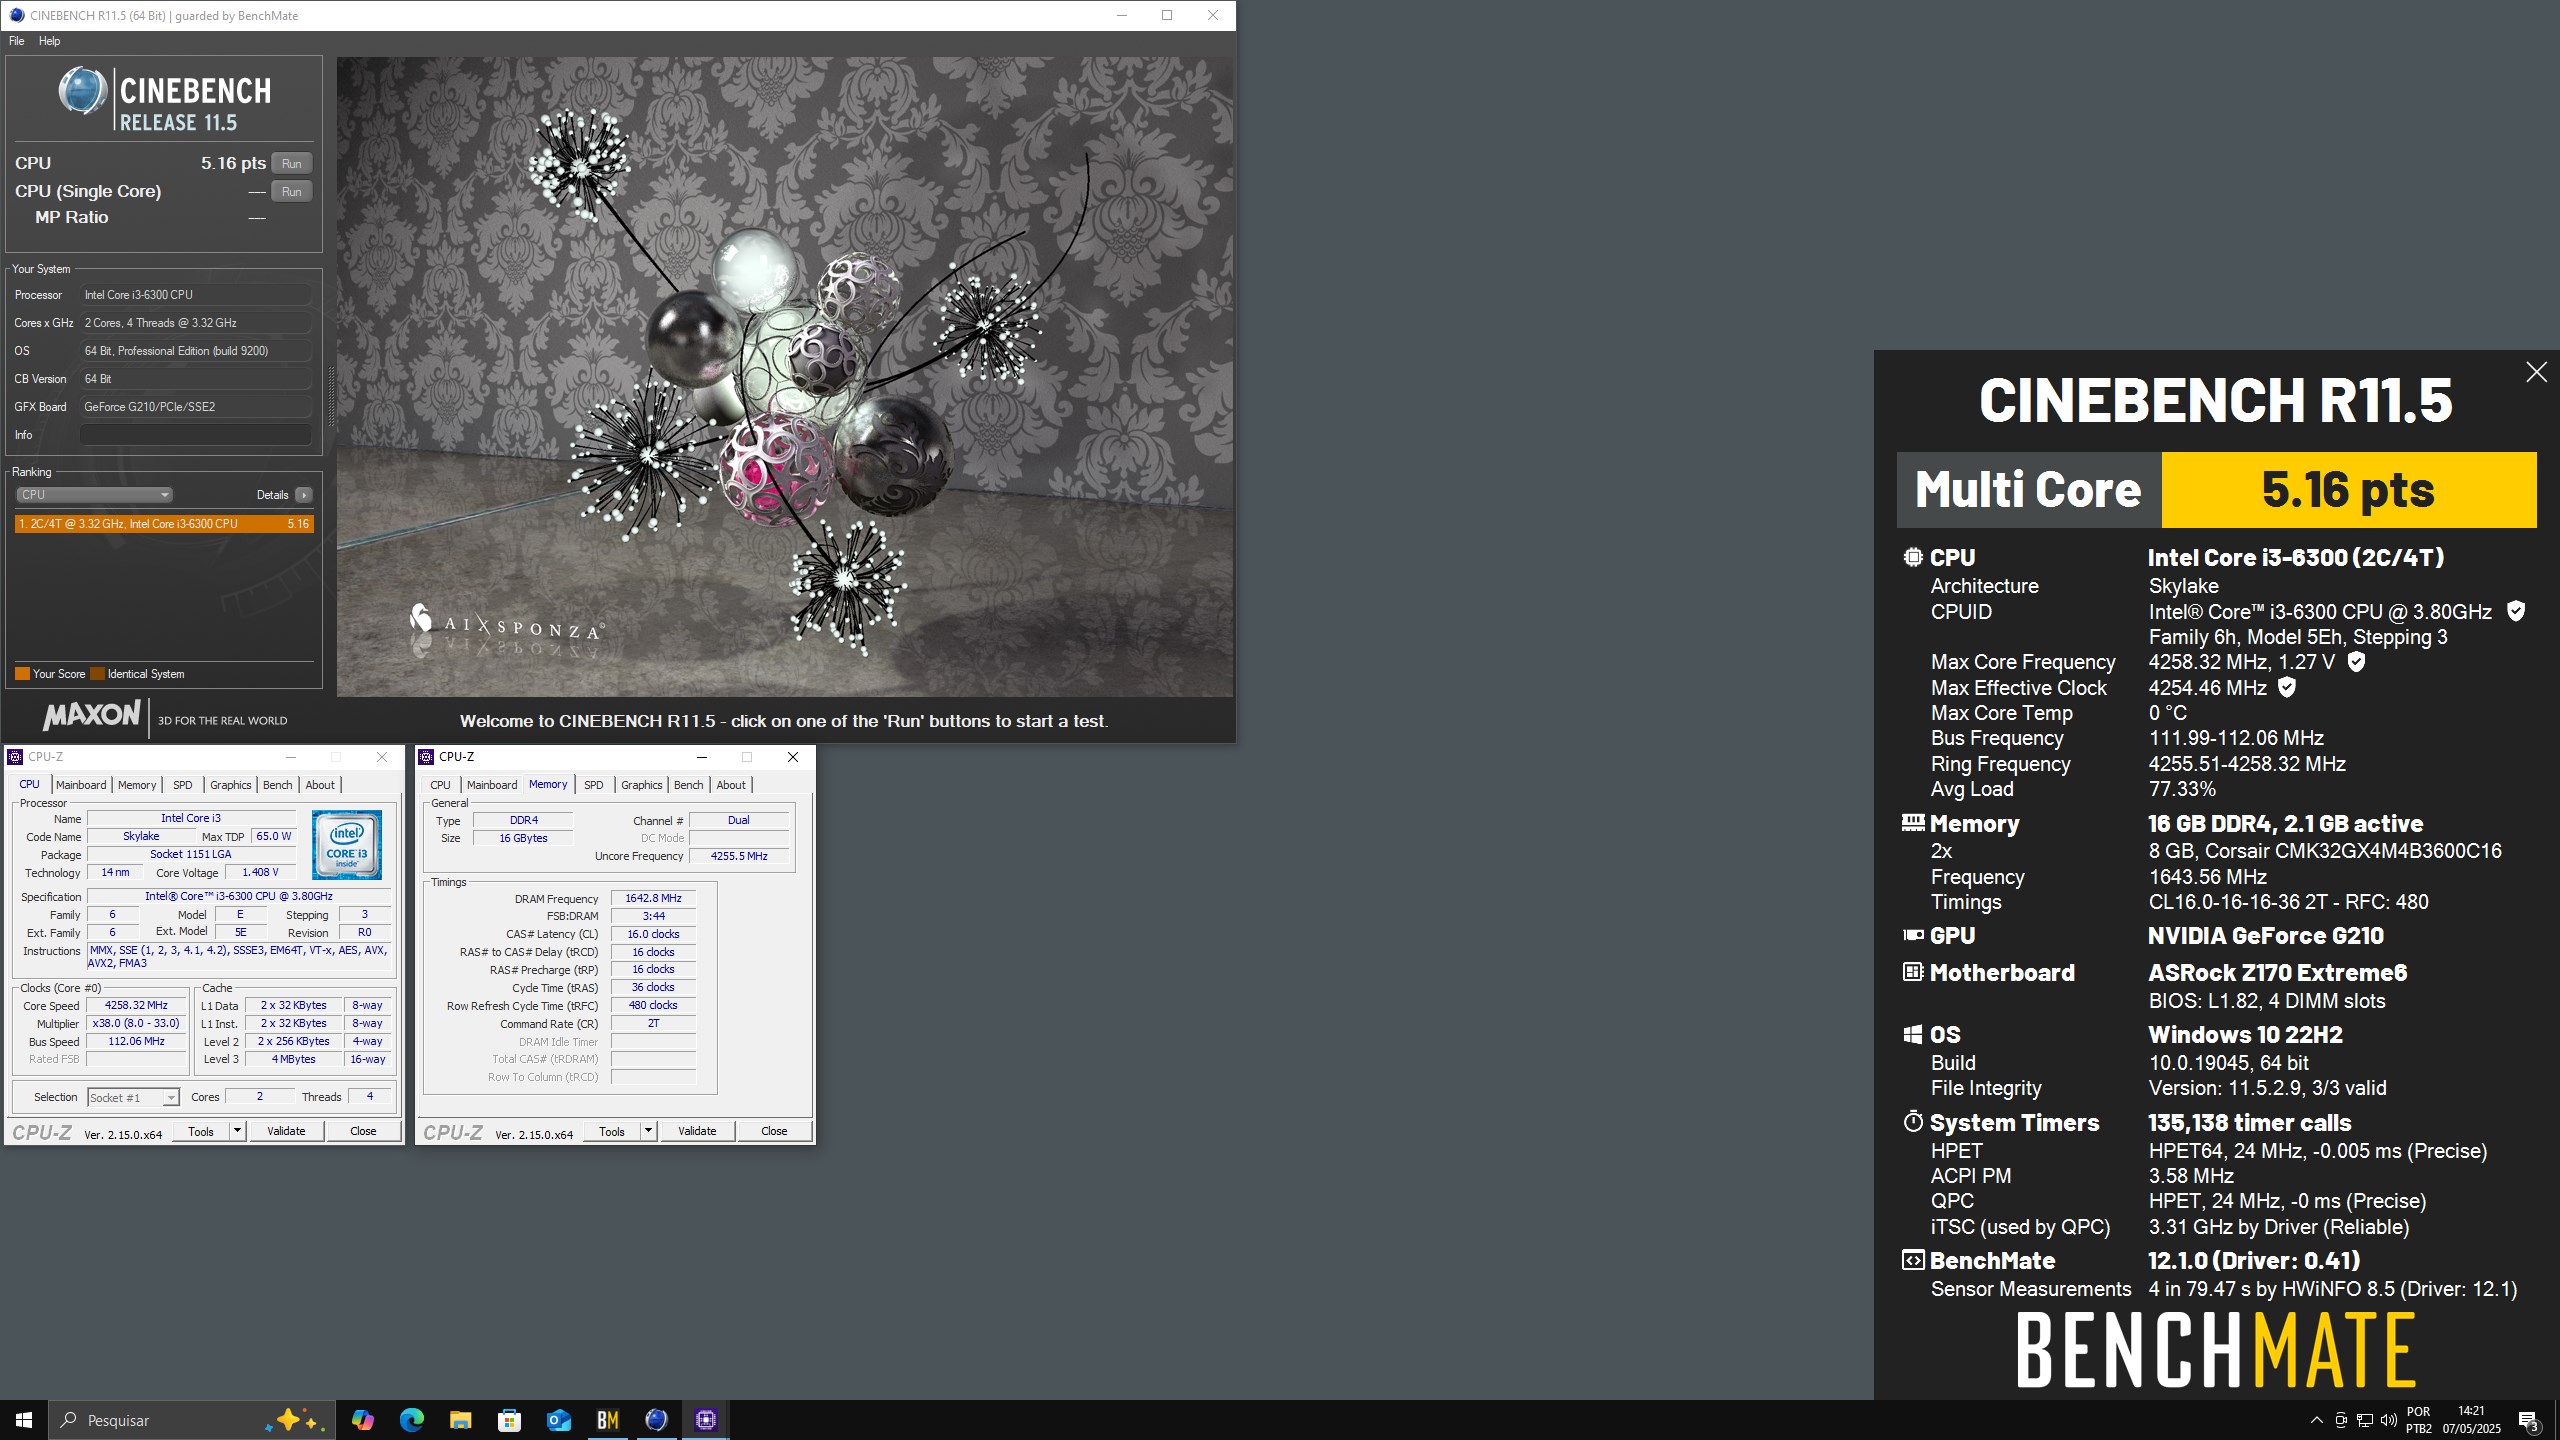Click the Ranking Details arrow button

(304, 495)
